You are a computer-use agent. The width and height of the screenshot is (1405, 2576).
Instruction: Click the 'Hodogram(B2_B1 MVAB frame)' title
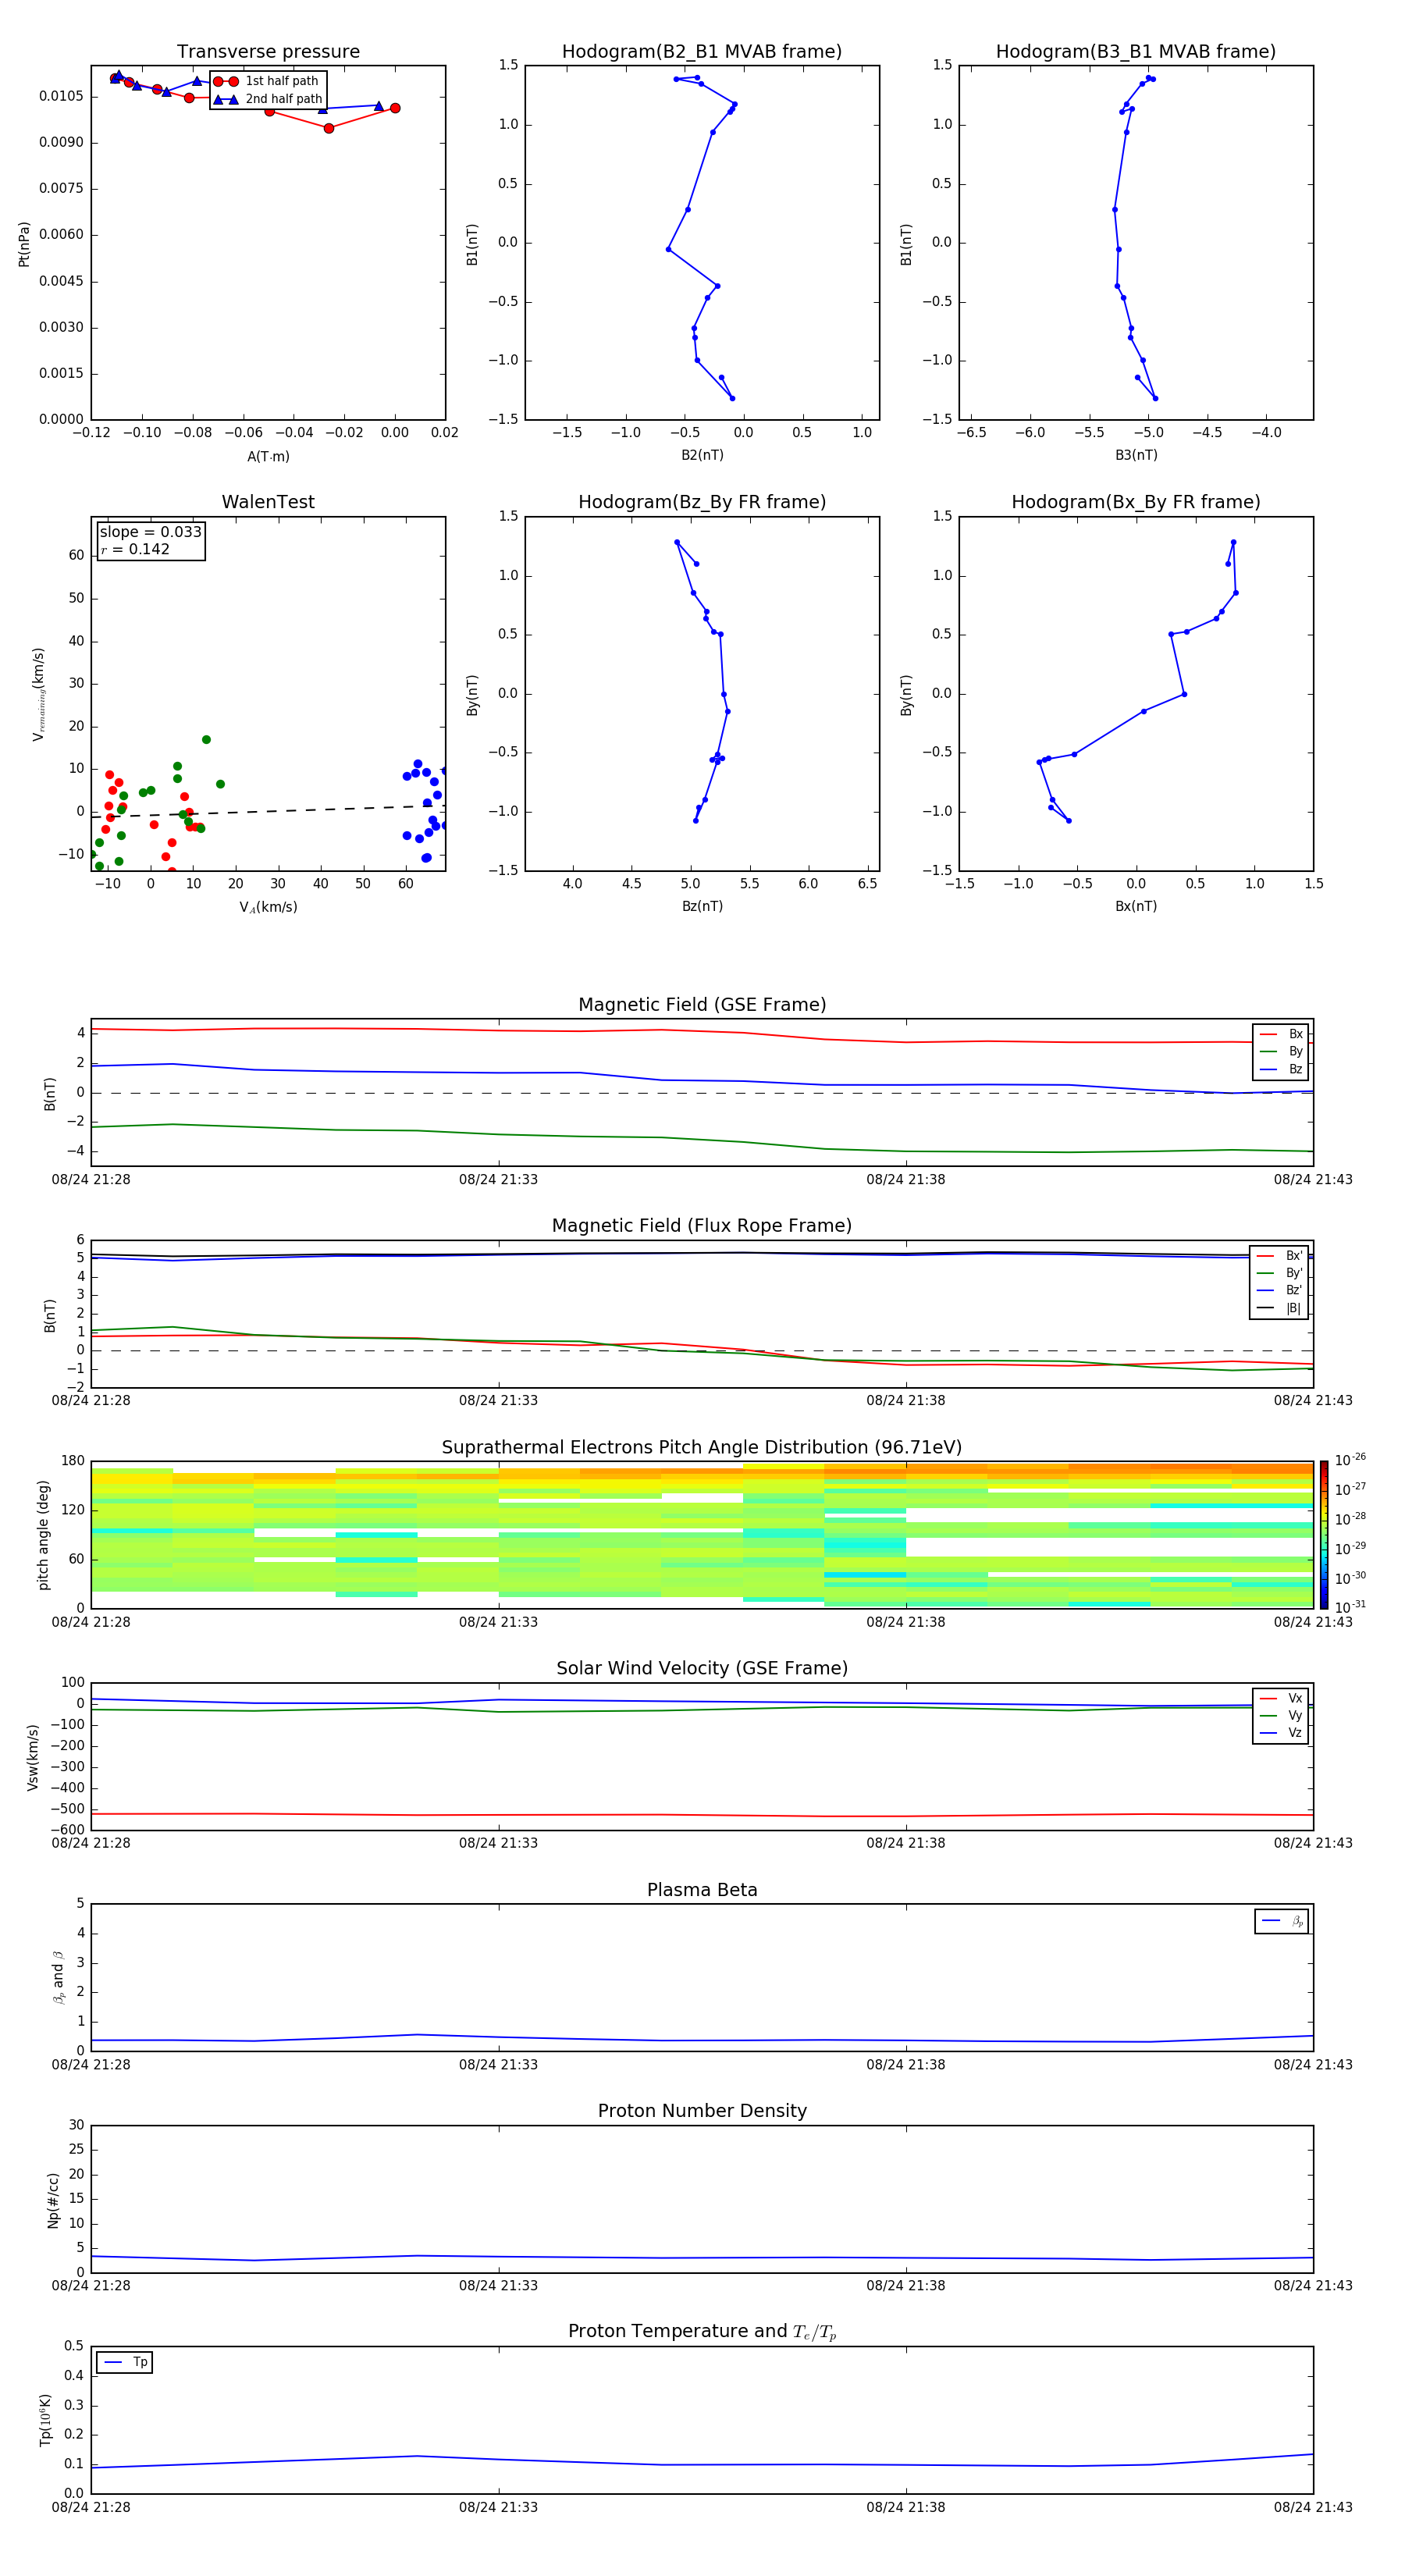point(702,52)
